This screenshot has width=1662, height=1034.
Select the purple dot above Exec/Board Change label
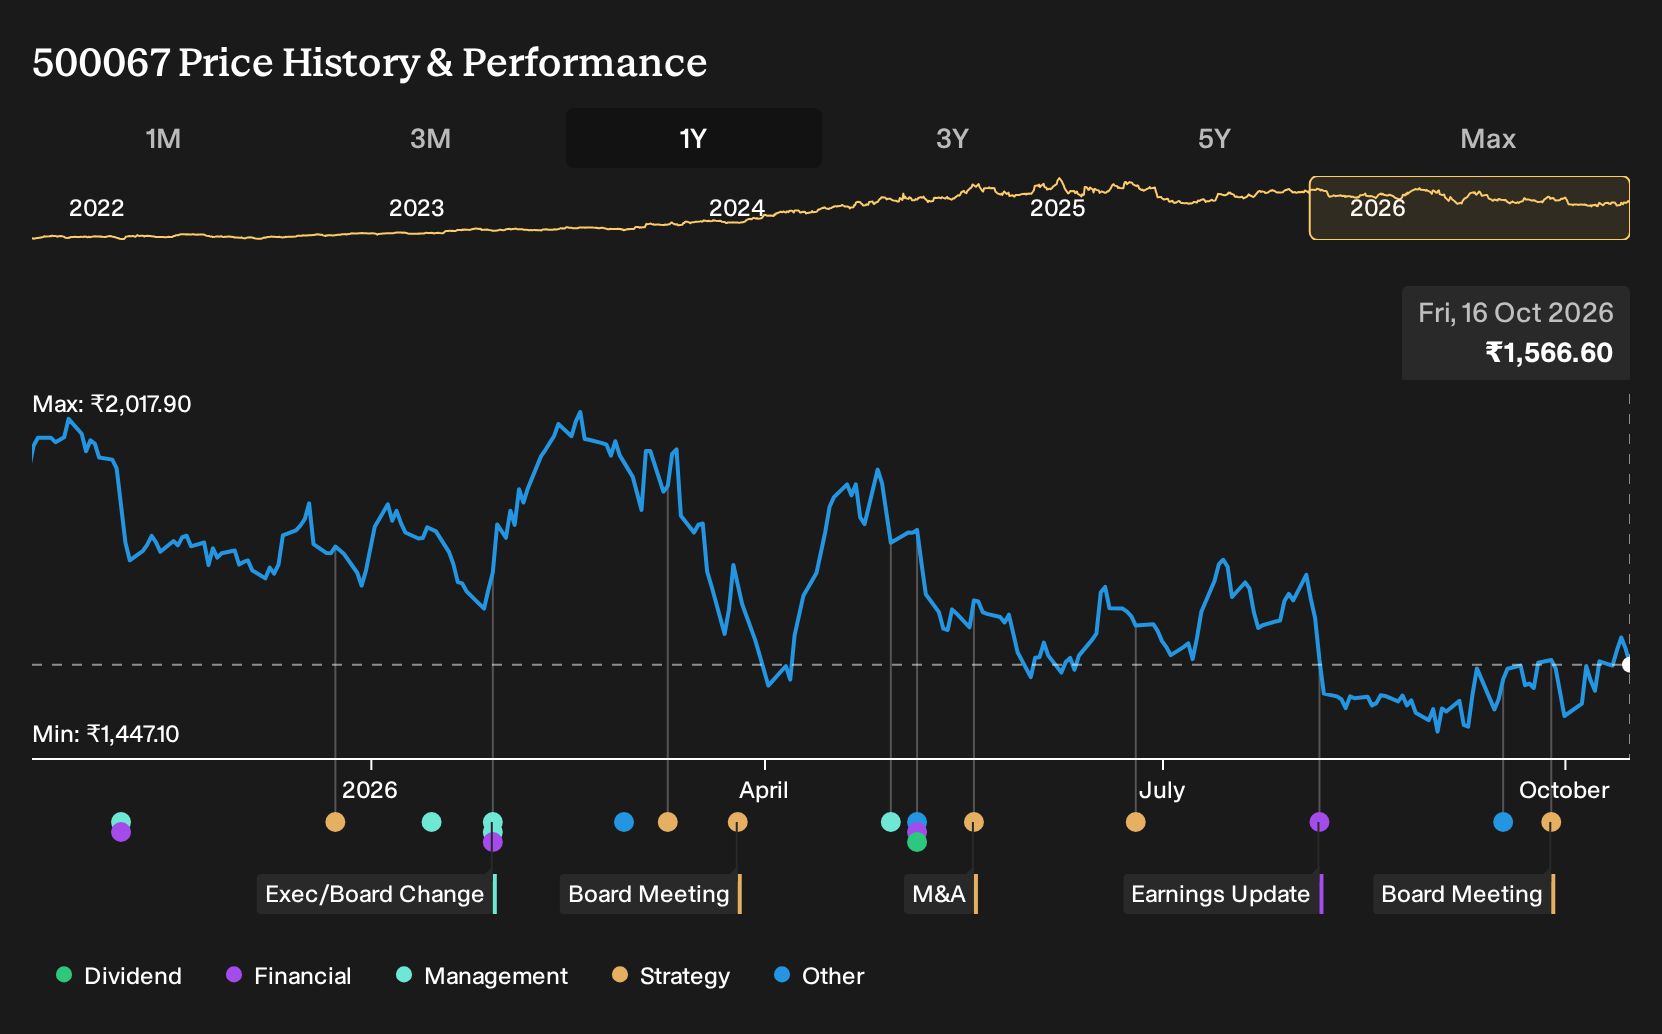click(492, 842)
